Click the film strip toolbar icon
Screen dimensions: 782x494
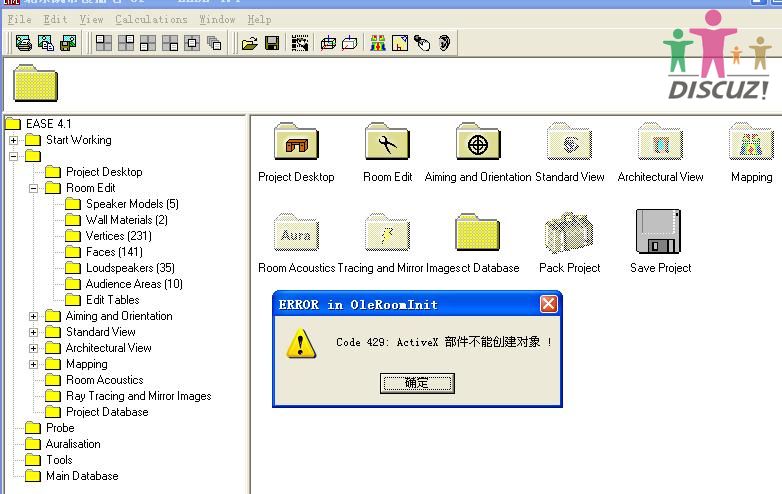(x=300, y=43)
